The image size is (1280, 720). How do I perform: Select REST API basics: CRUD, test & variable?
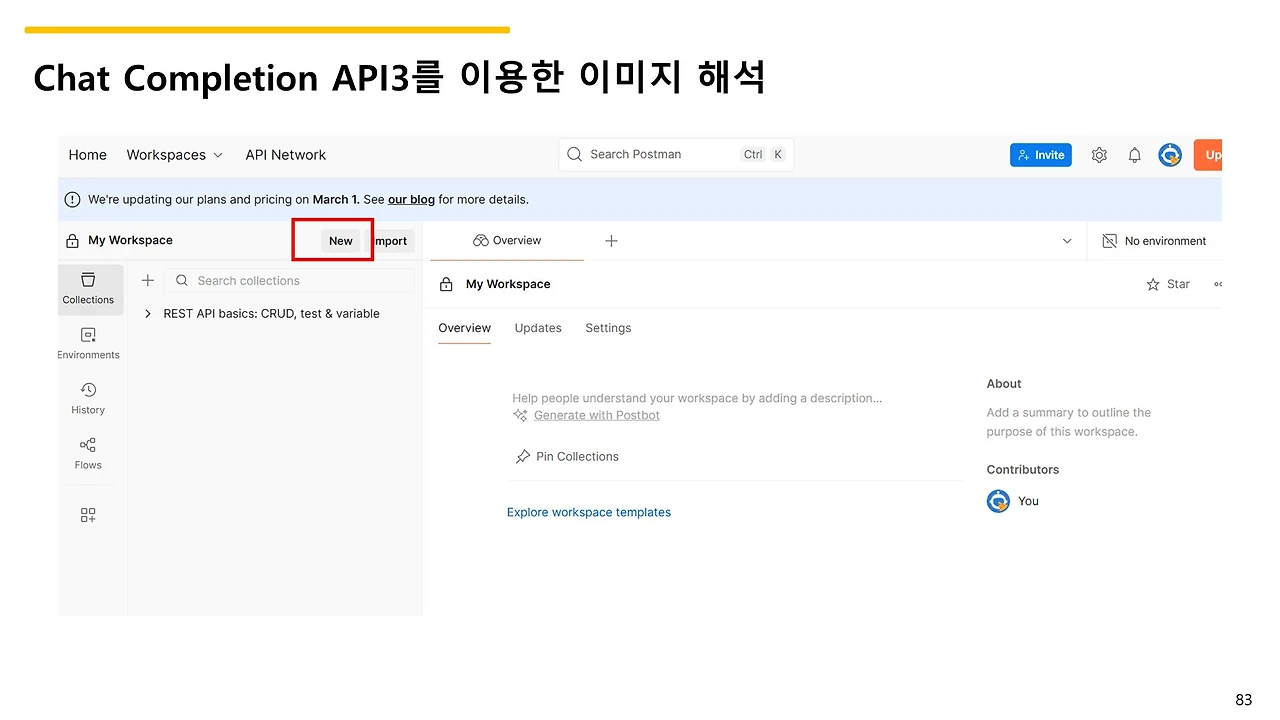272,314
